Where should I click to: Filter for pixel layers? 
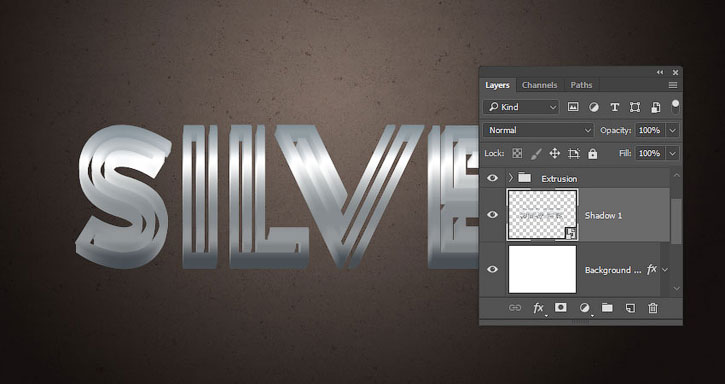(573, 107)
